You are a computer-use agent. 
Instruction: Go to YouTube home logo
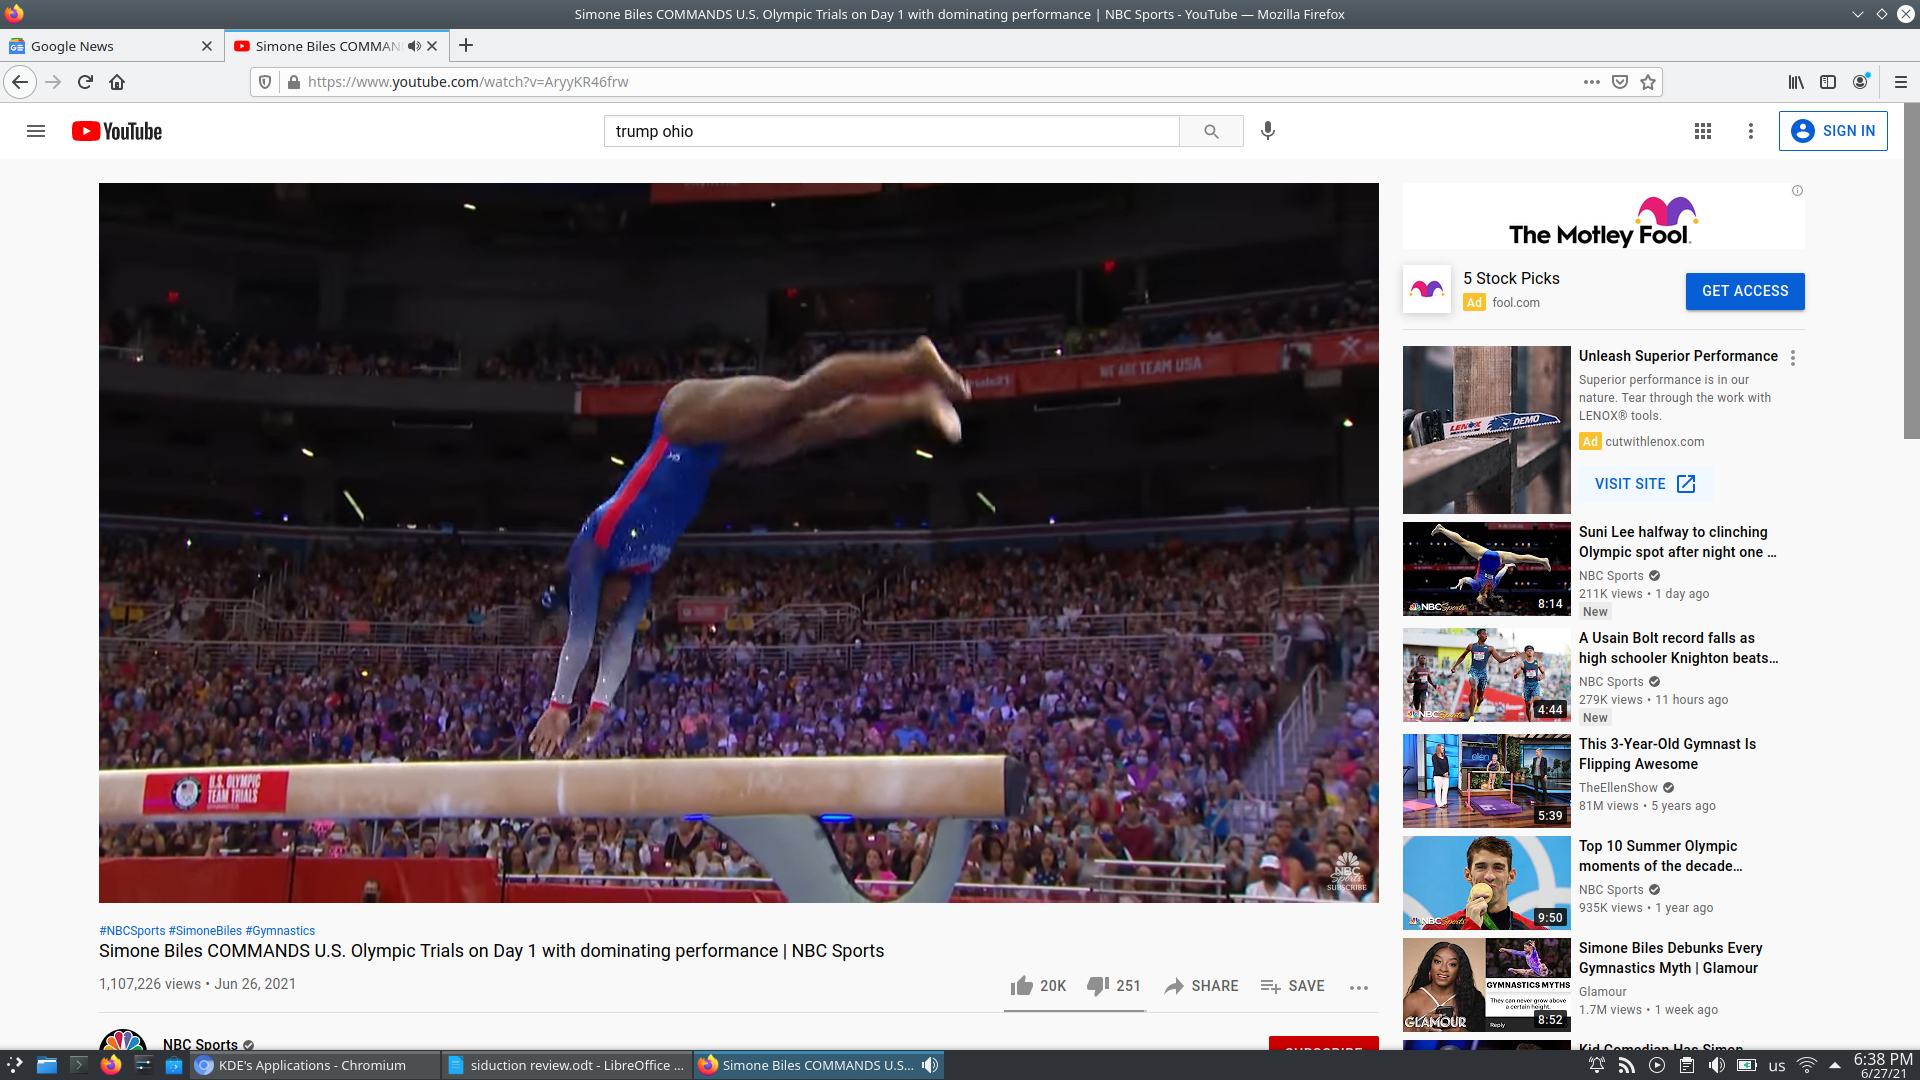click(x=117, y=131)
